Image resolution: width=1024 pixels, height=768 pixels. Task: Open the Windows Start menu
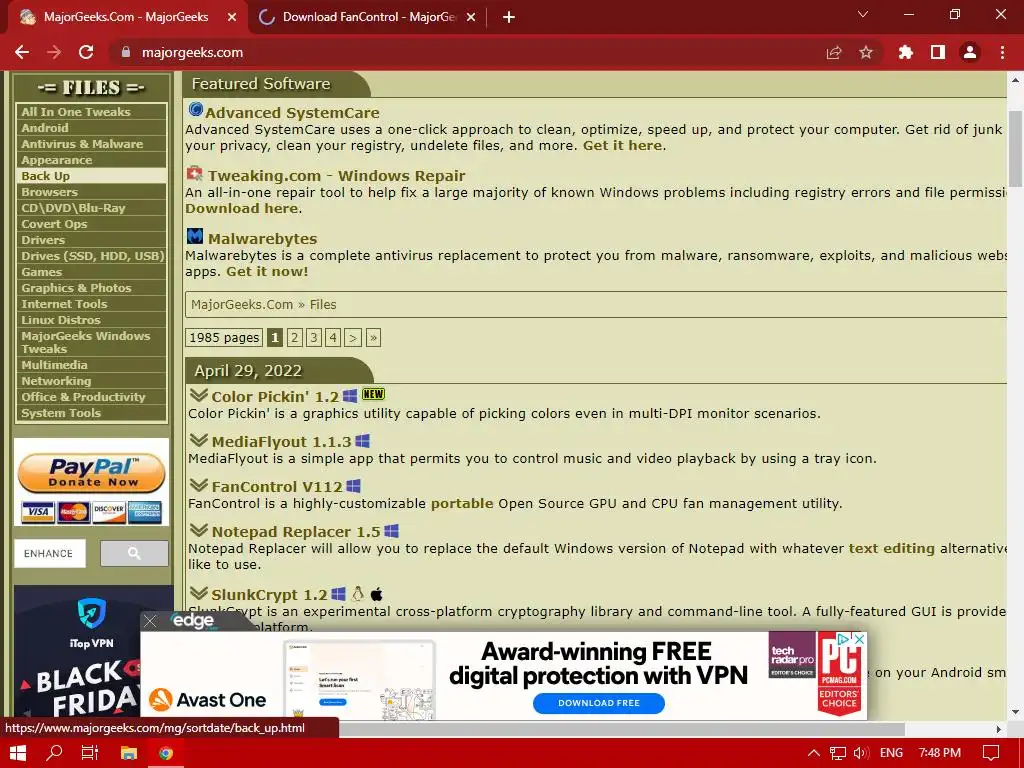click(x=18, y=753)
